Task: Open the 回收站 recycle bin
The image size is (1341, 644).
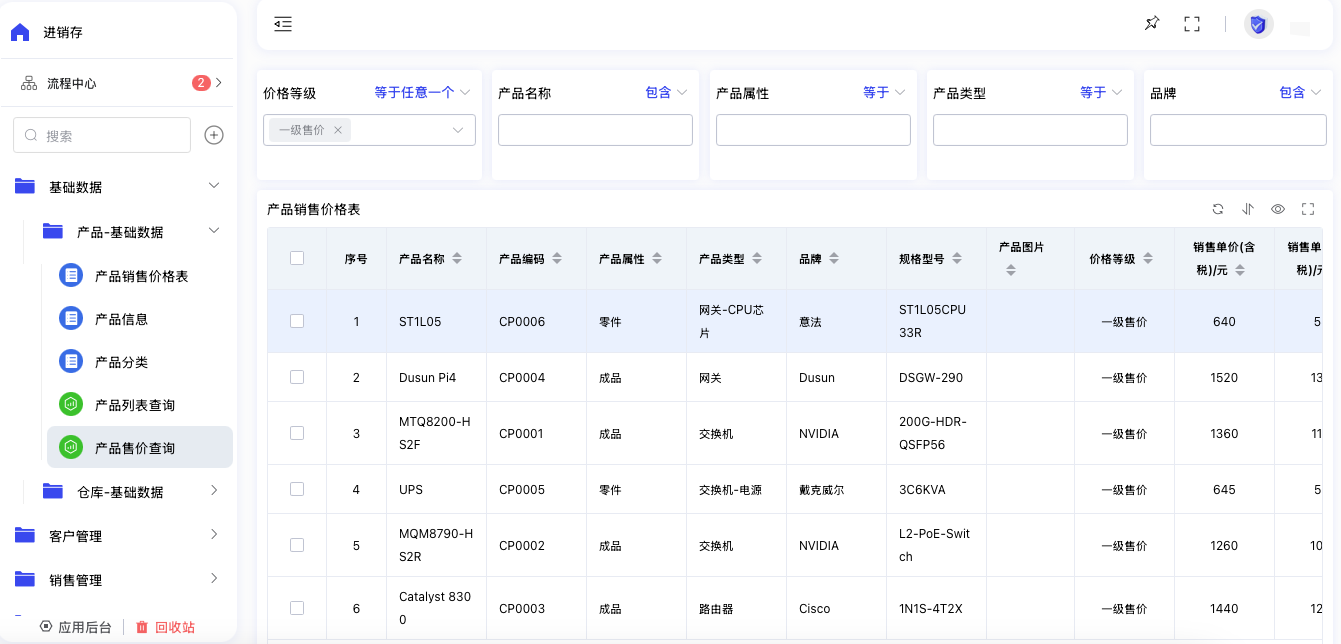Action: tap(165, 627)
